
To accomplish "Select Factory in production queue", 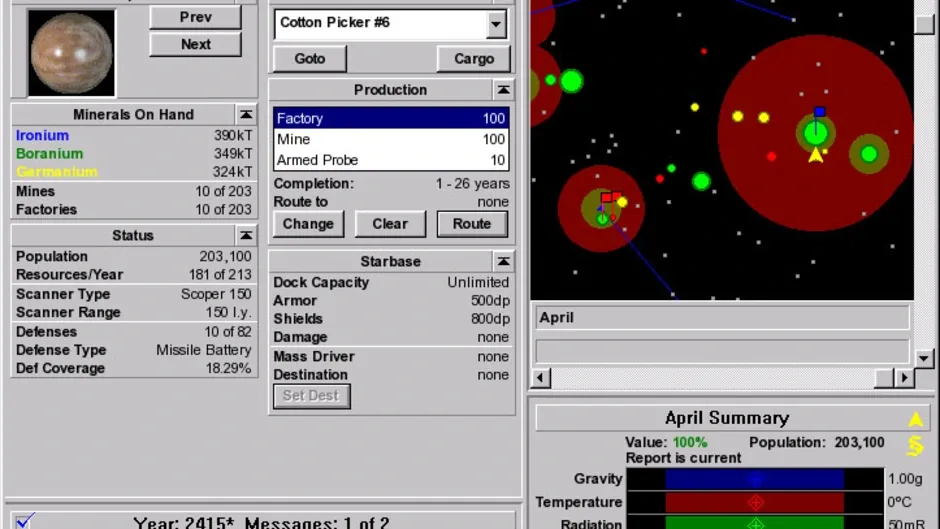I will [391, 118].
